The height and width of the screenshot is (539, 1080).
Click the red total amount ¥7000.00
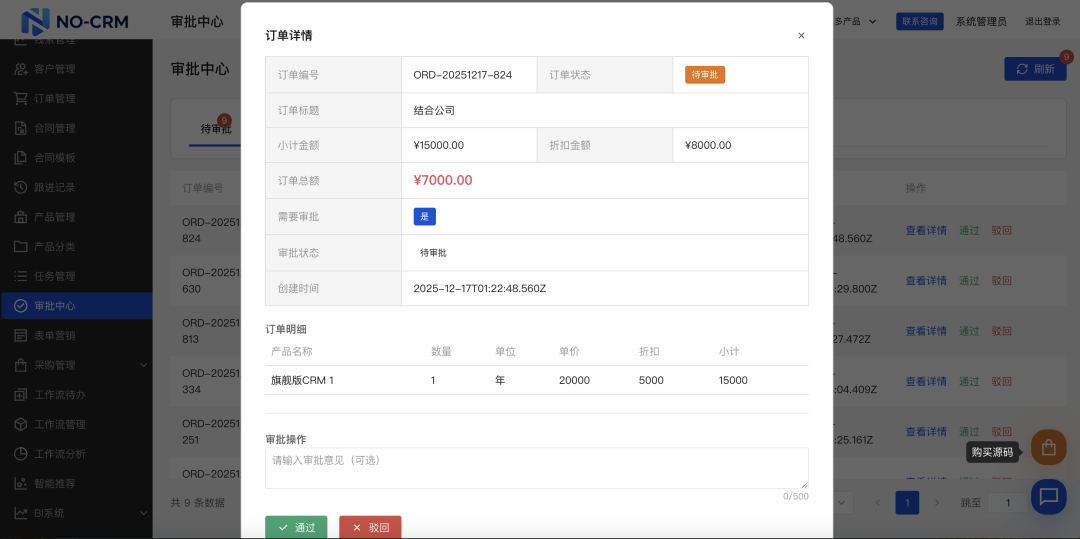(x=442, y=180)
